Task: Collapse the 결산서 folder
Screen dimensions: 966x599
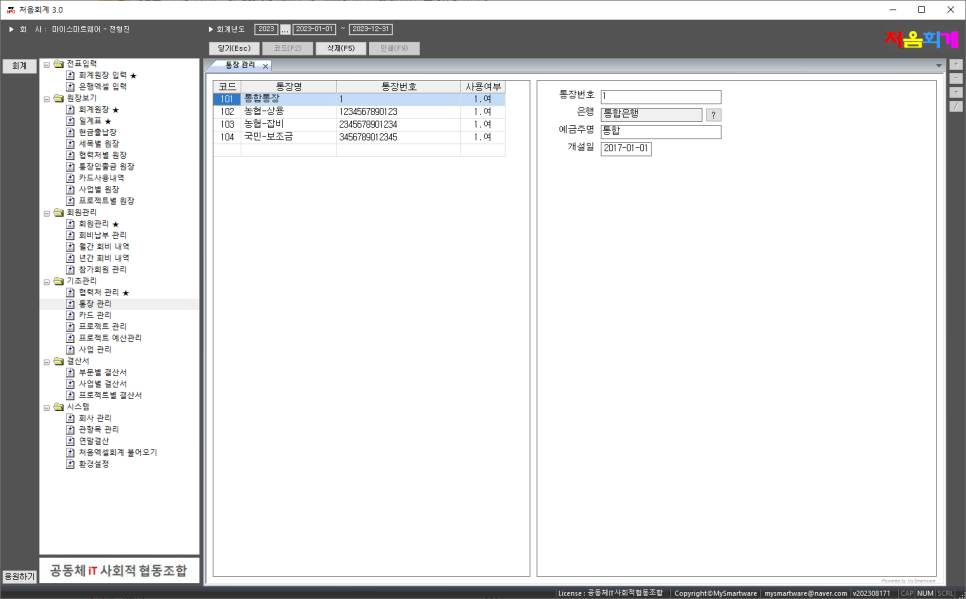Action: click(47, 362)
